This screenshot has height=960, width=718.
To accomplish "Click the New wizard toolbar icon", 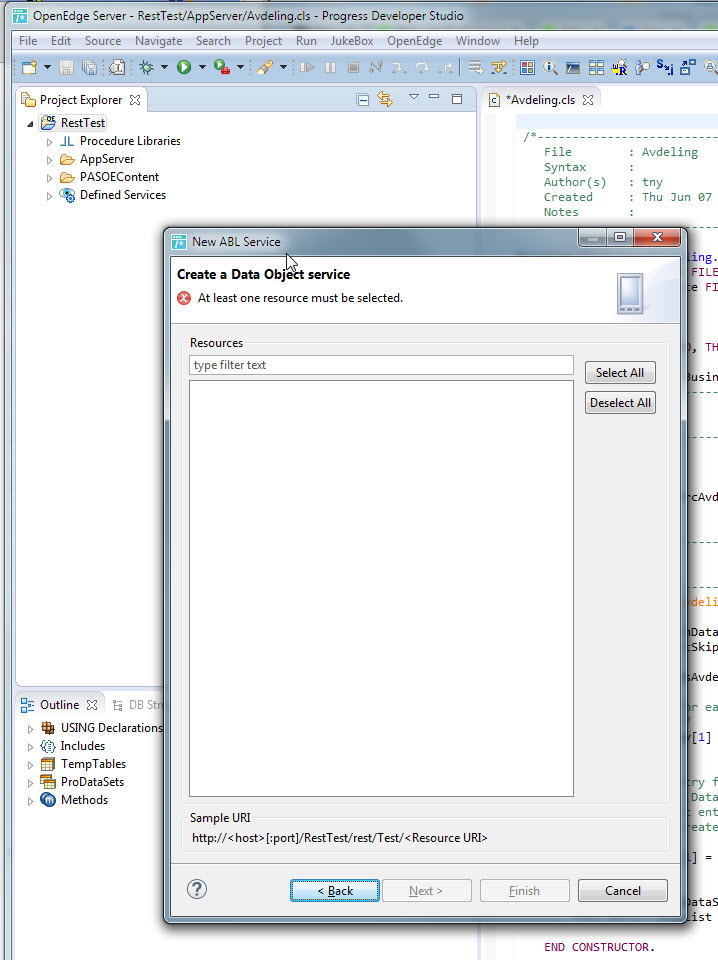I will pos(29,67).
